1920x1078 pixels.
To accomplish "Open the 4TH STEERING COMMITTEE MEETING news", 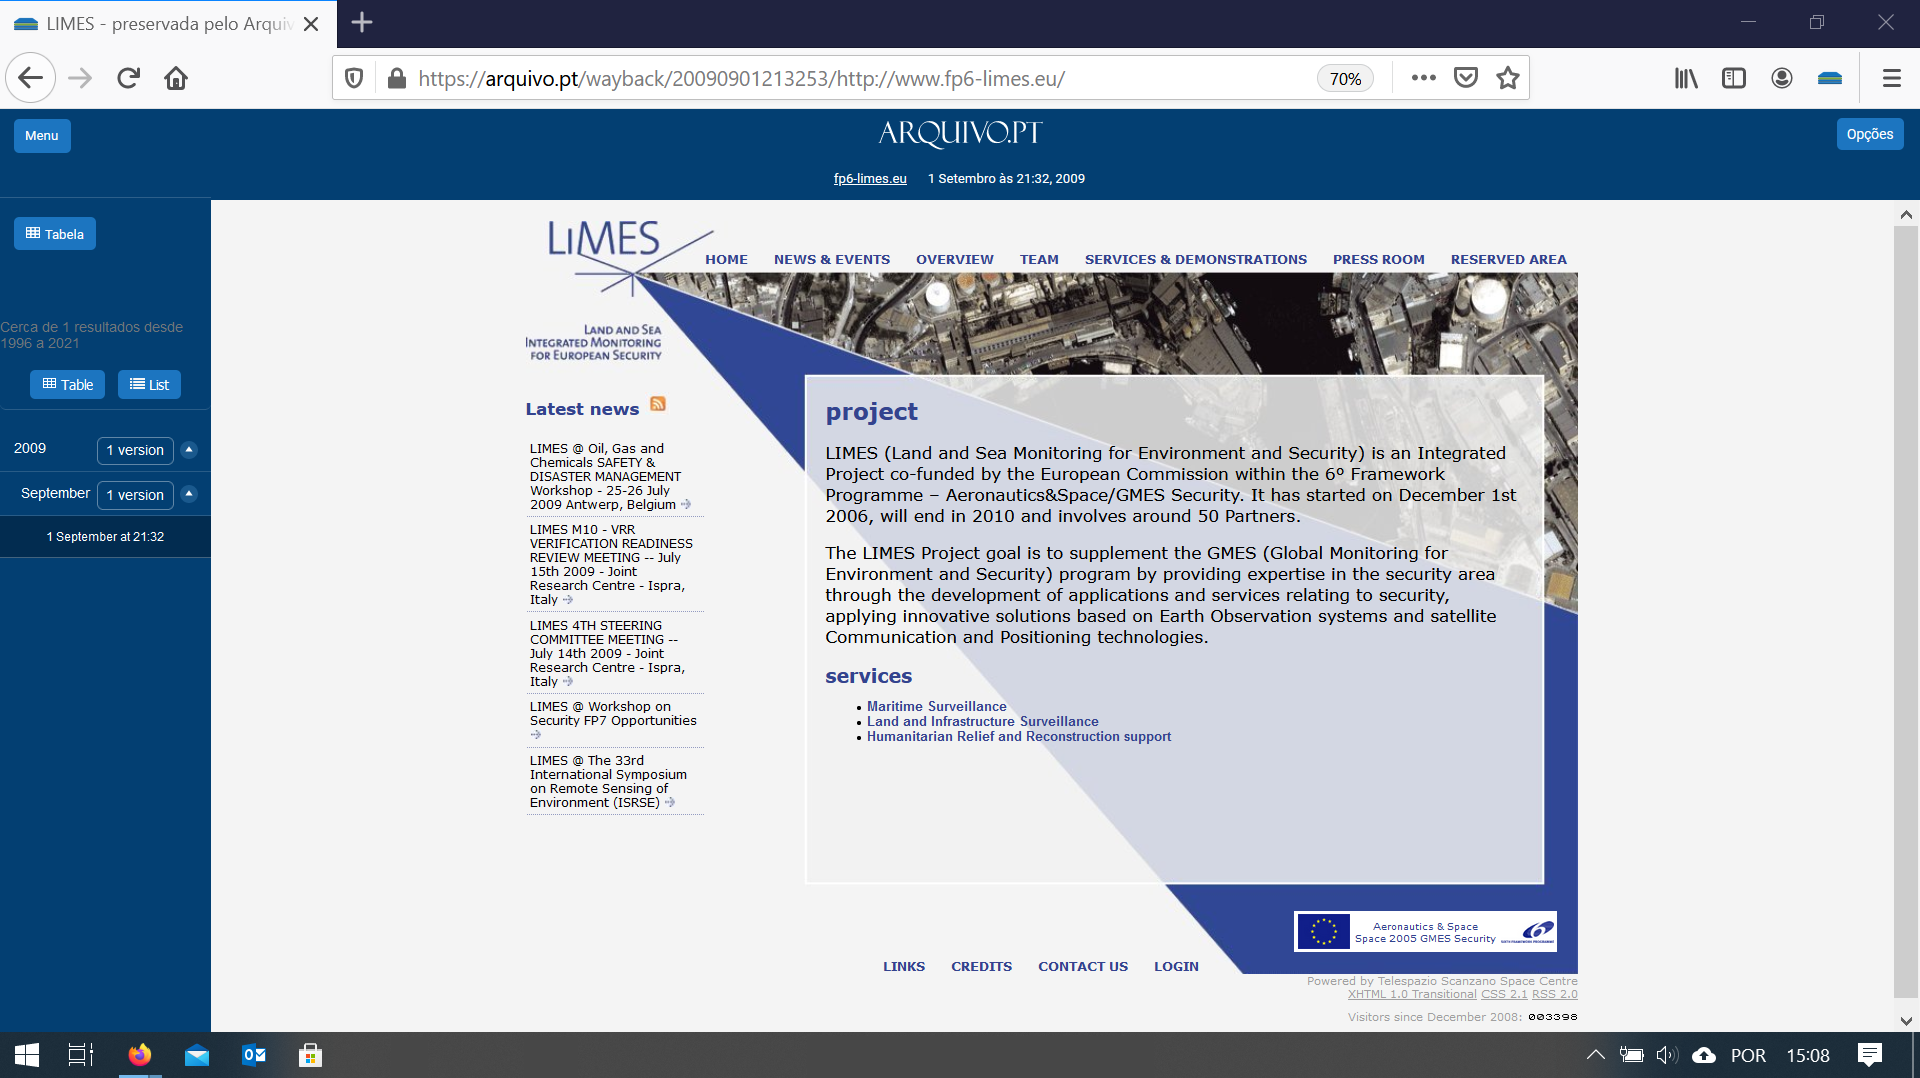I will (607, 653).
